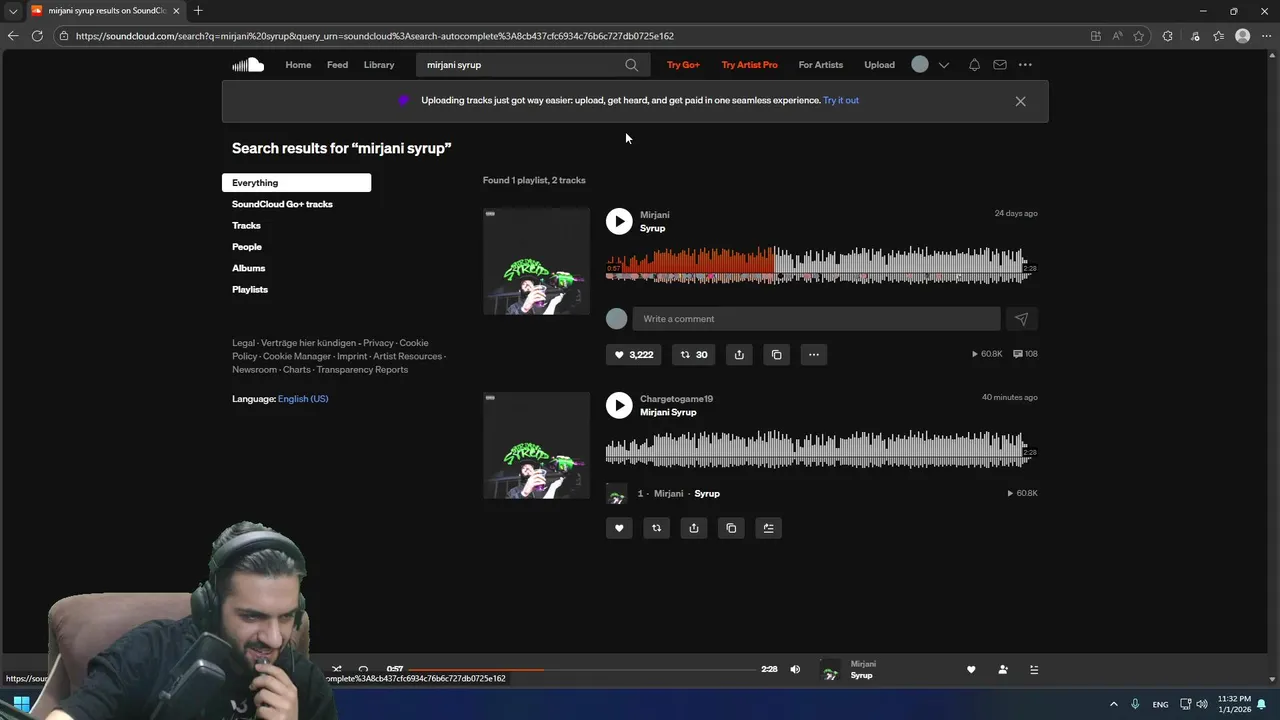Toggle shuffle in the bottom player

(x=336, y=669)
